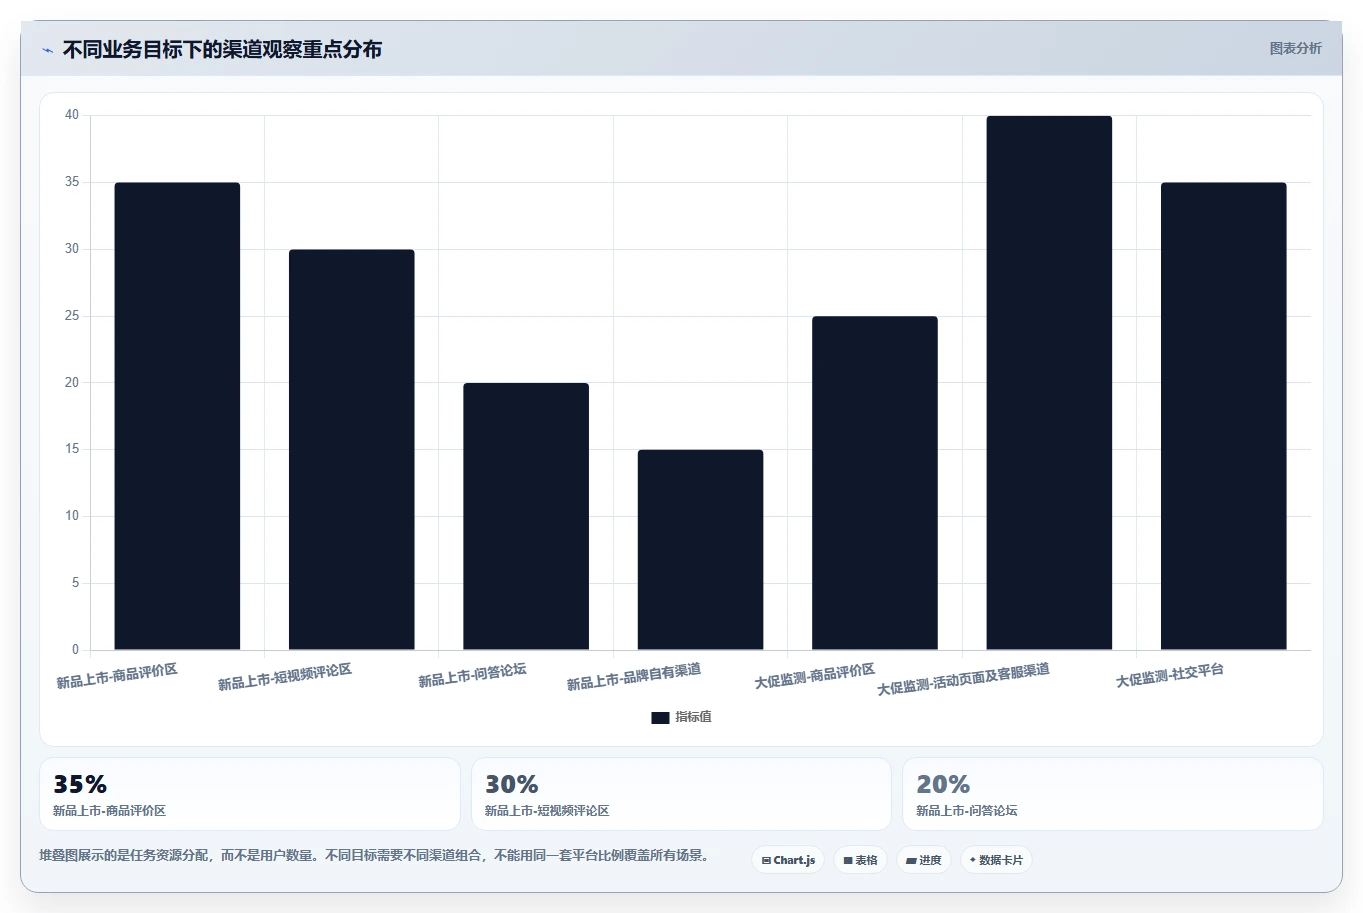This screenshot has height=913, width=1363.
Task: Click the chart title 不同业务目标下的渠道观察重点分布
Action: pos(222,49)
